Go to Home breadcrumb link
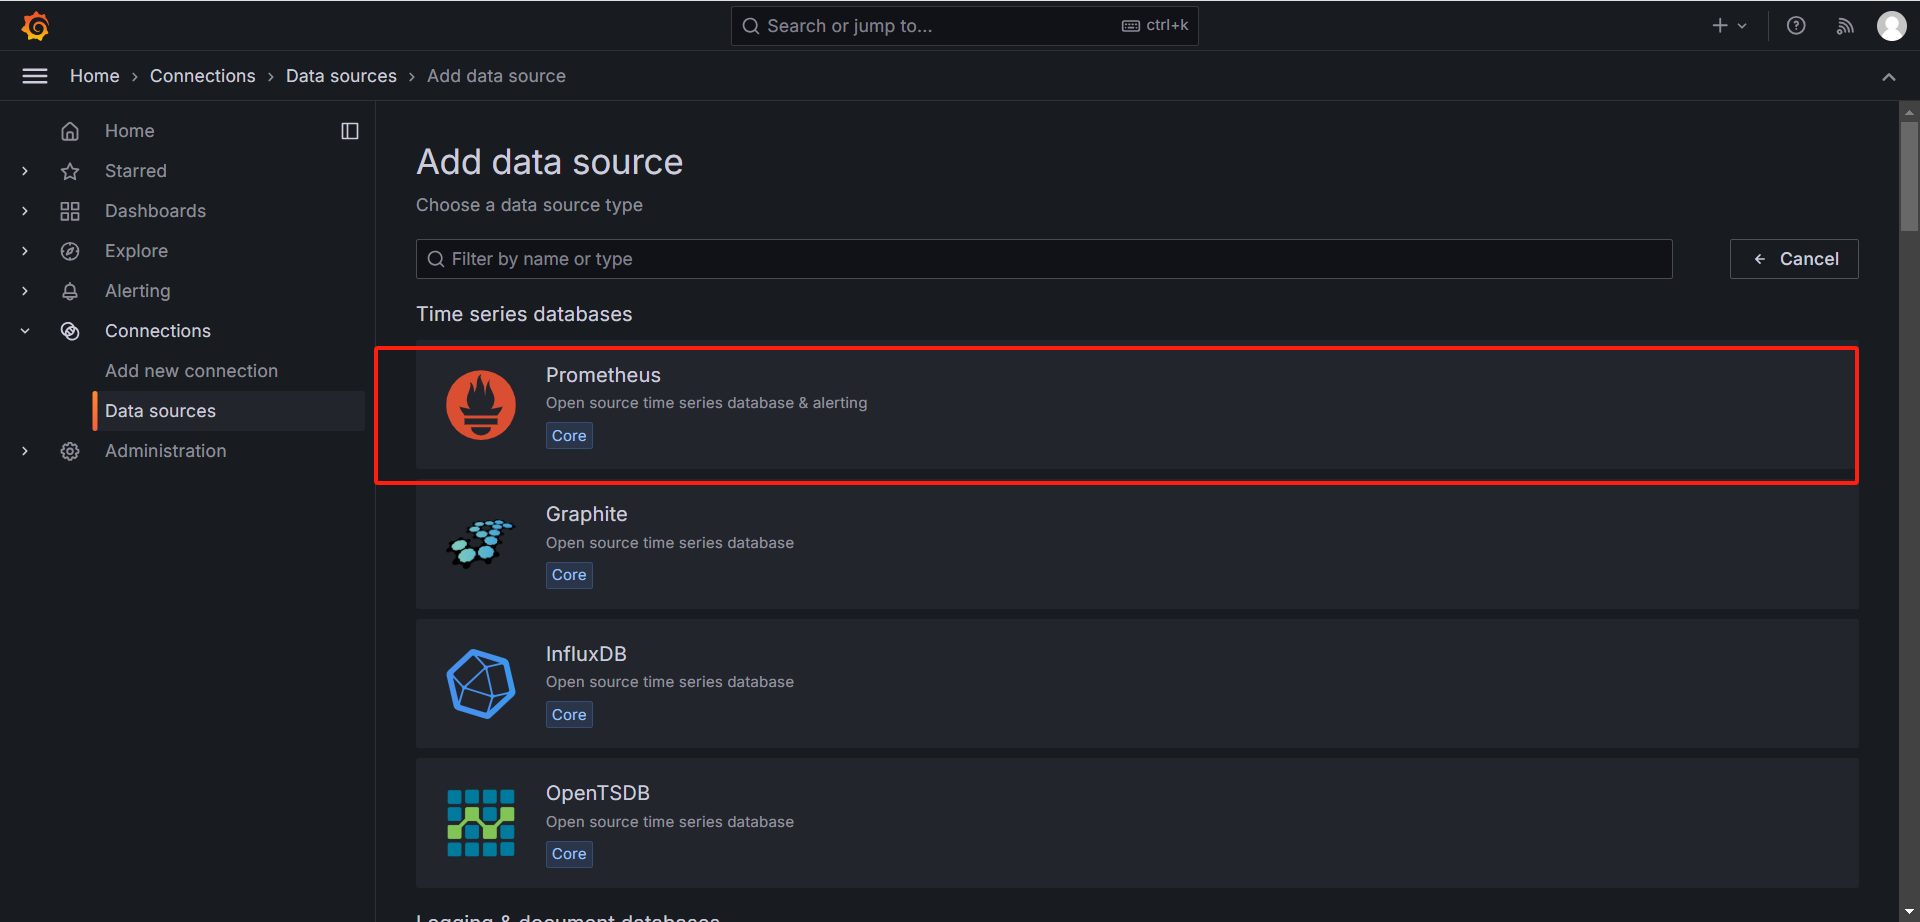This screenshot has height=922, width=1920. [95, 76]
